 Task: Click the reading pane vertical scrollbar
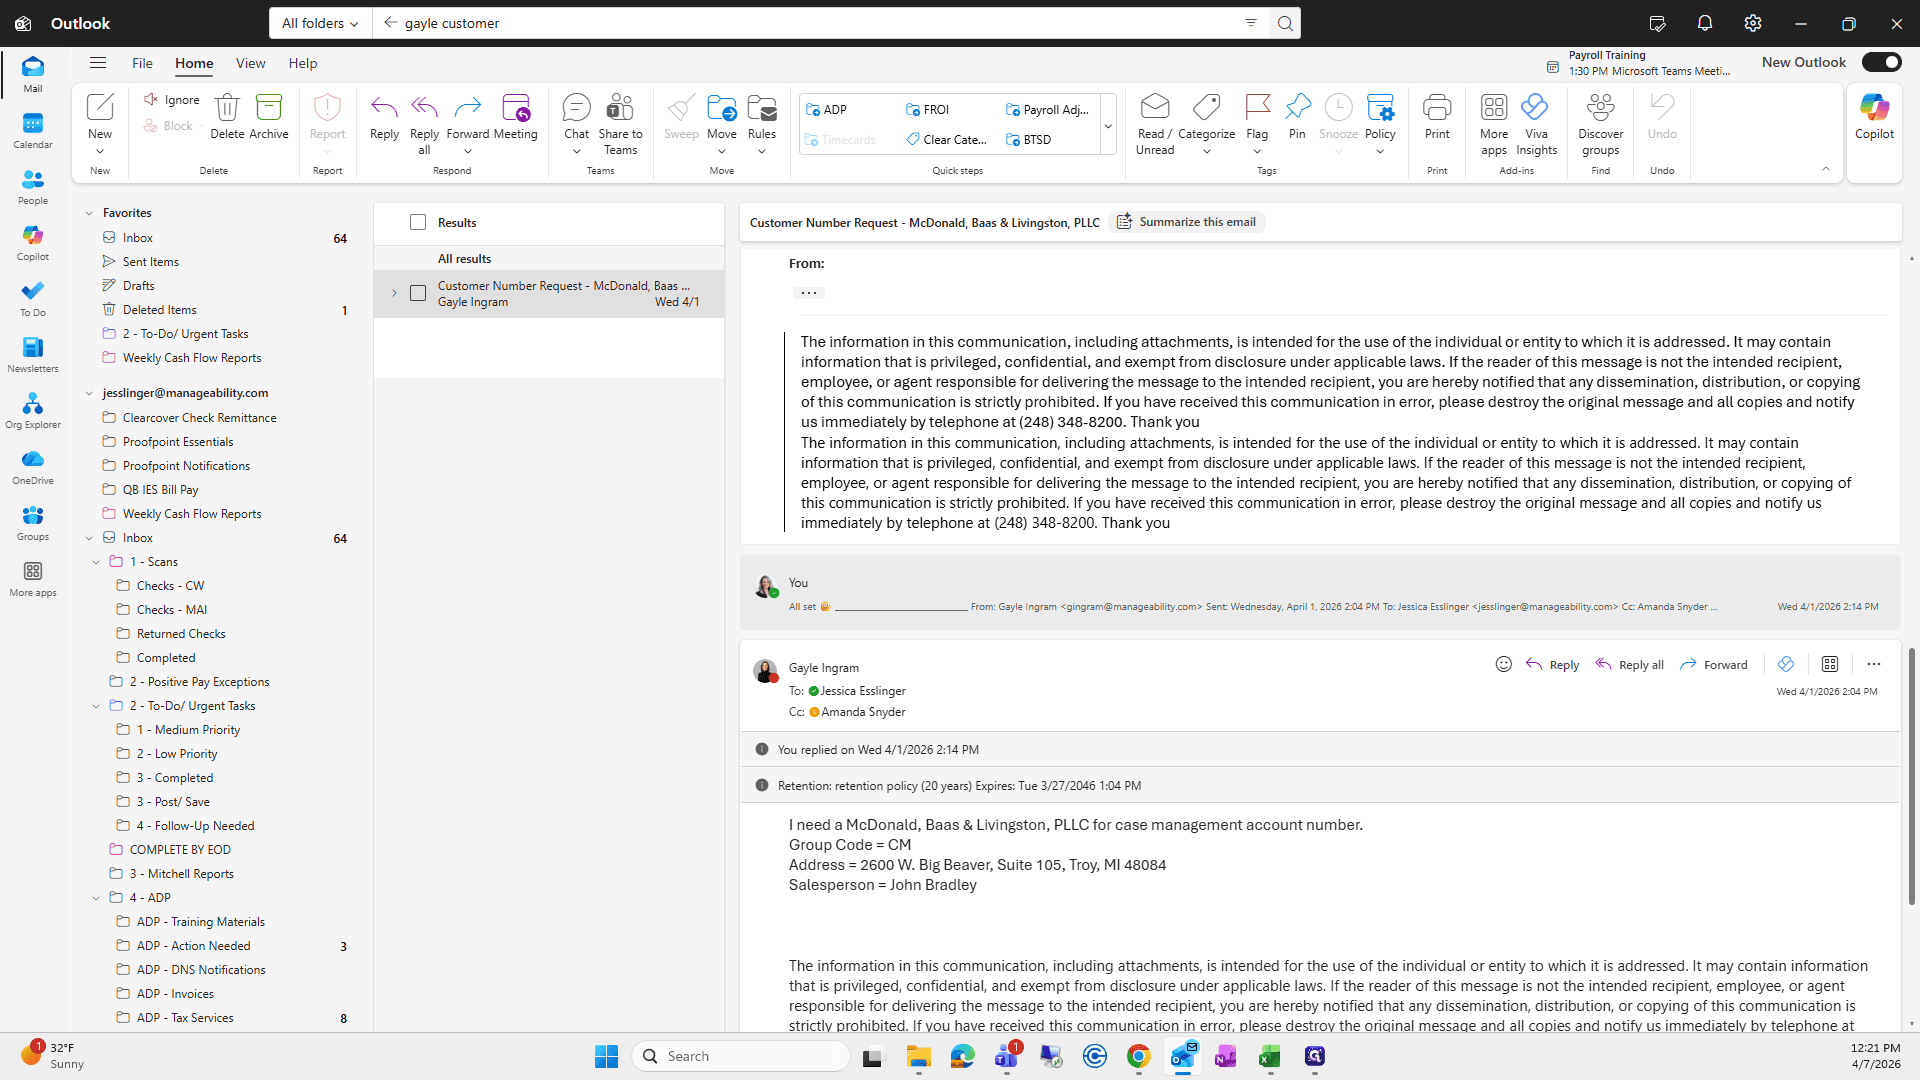1912,775
